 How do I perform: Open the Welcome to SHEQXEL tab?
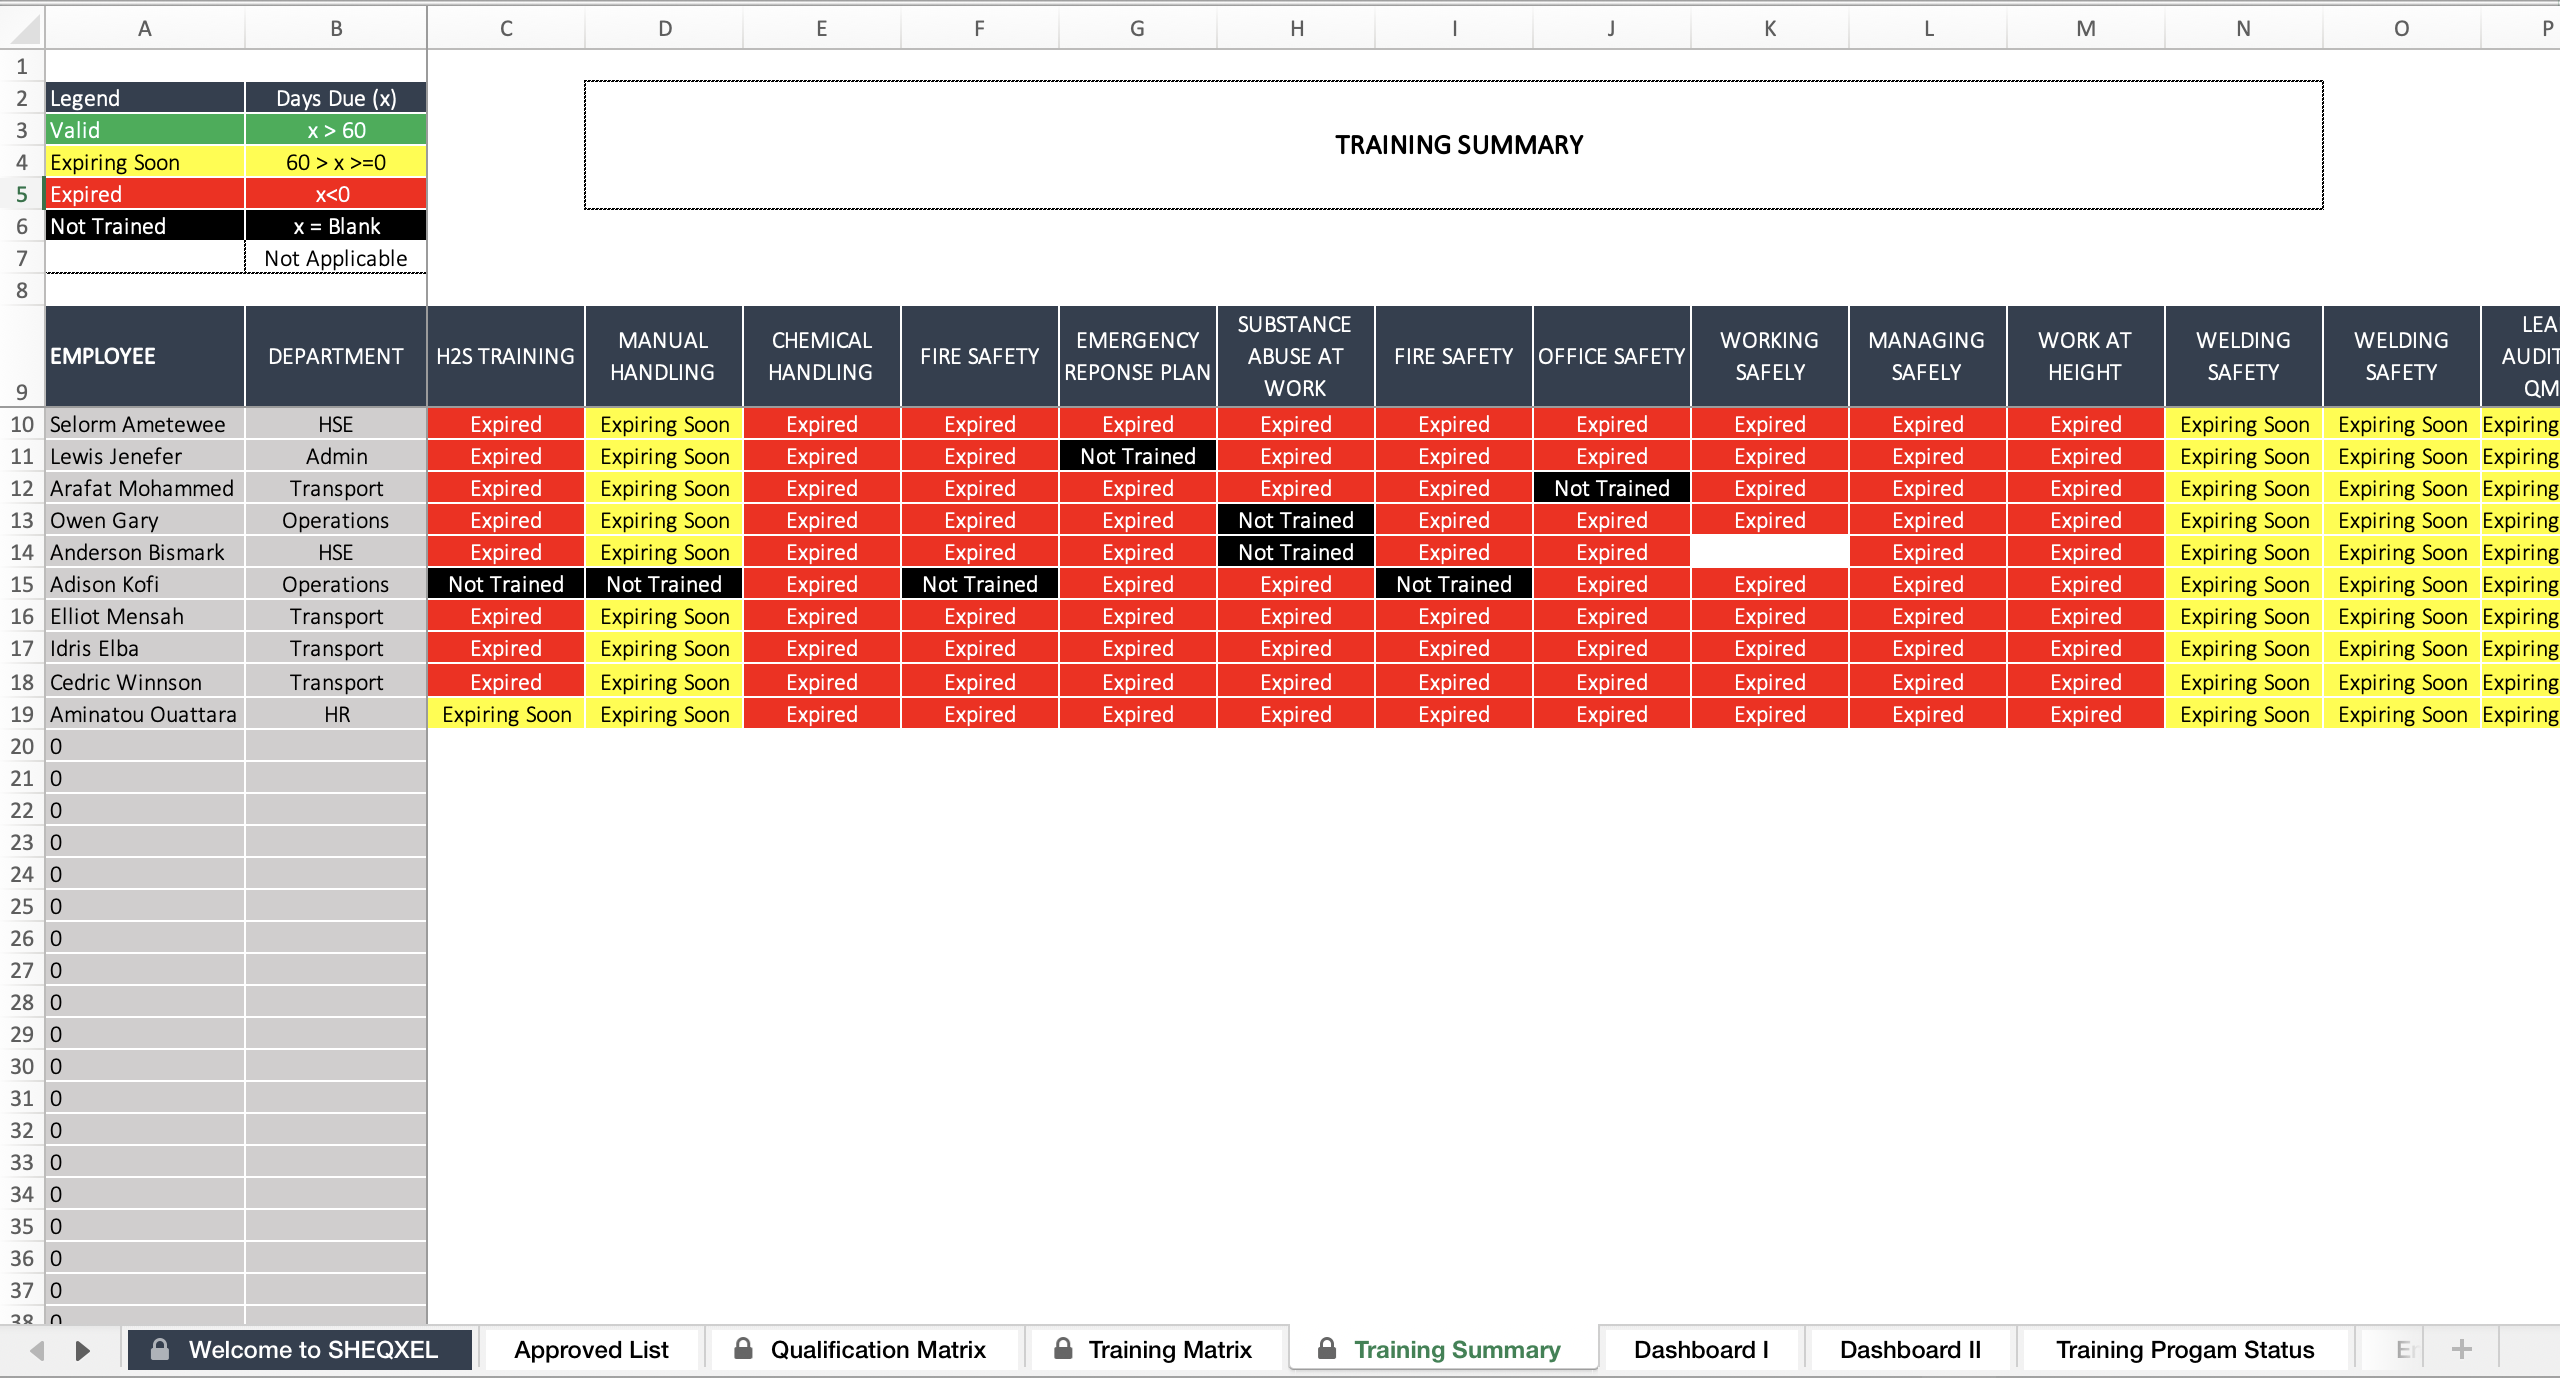click(x=299, y=1349)
